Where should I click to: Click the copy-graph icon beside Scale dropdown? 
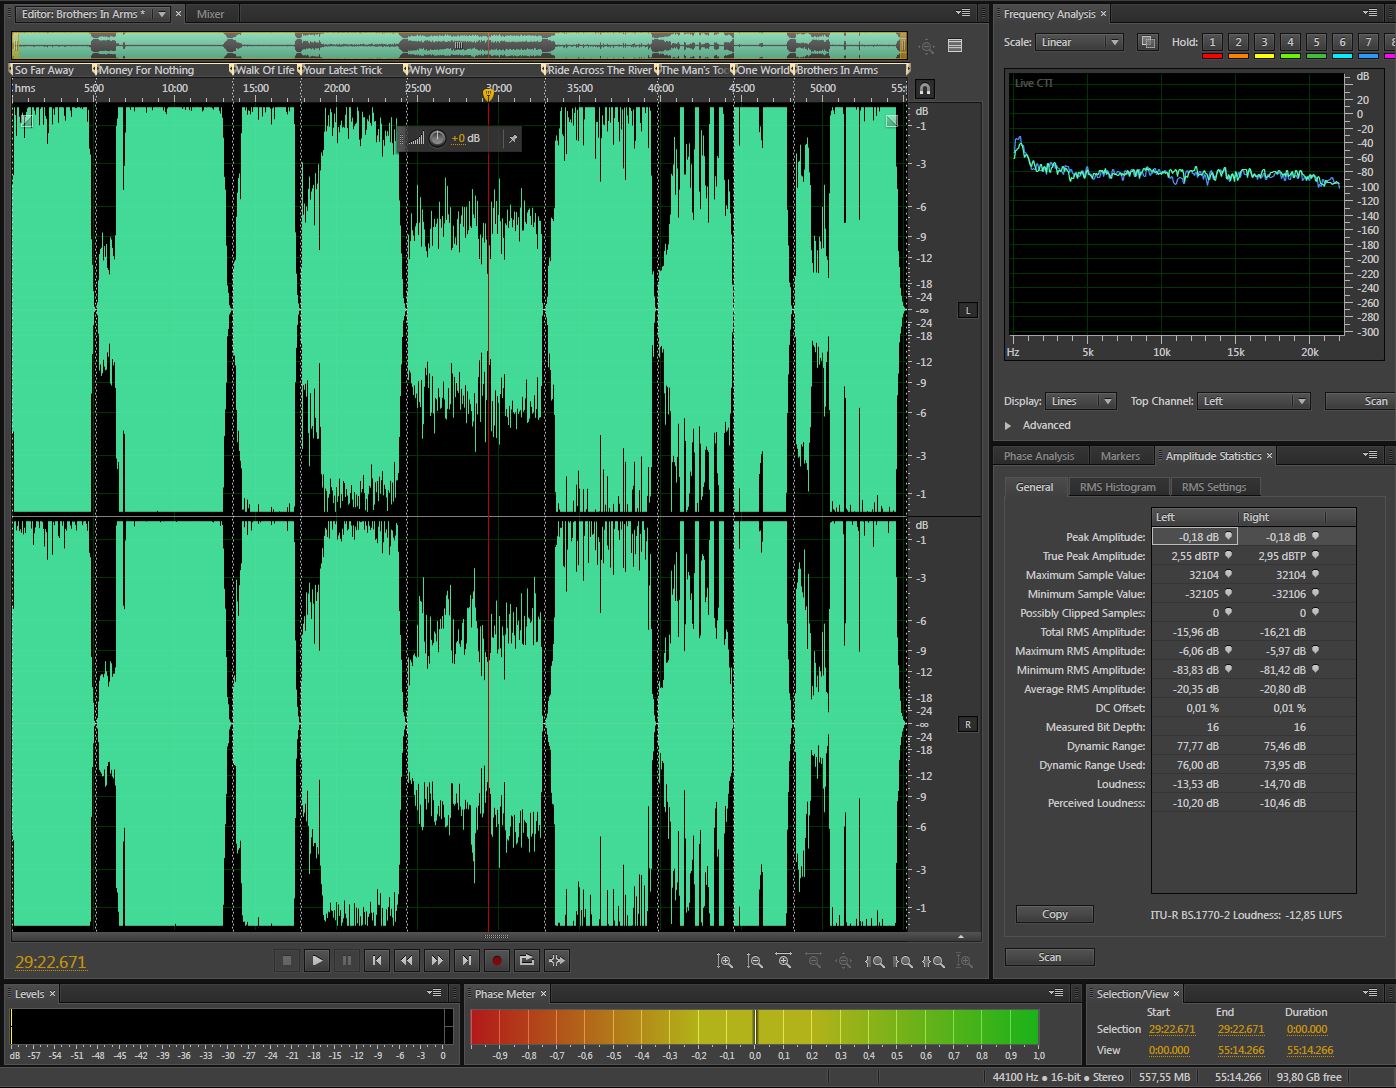click(1148, 42)
